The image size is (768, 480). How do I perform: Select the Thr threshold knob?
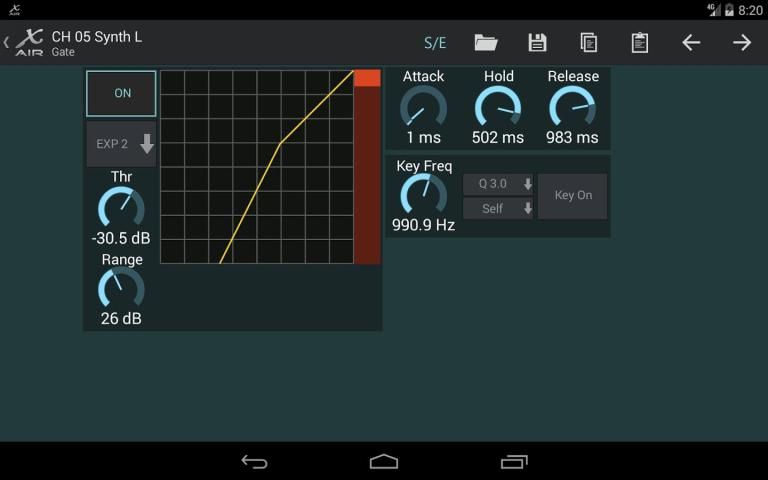(x=121, y=208)
